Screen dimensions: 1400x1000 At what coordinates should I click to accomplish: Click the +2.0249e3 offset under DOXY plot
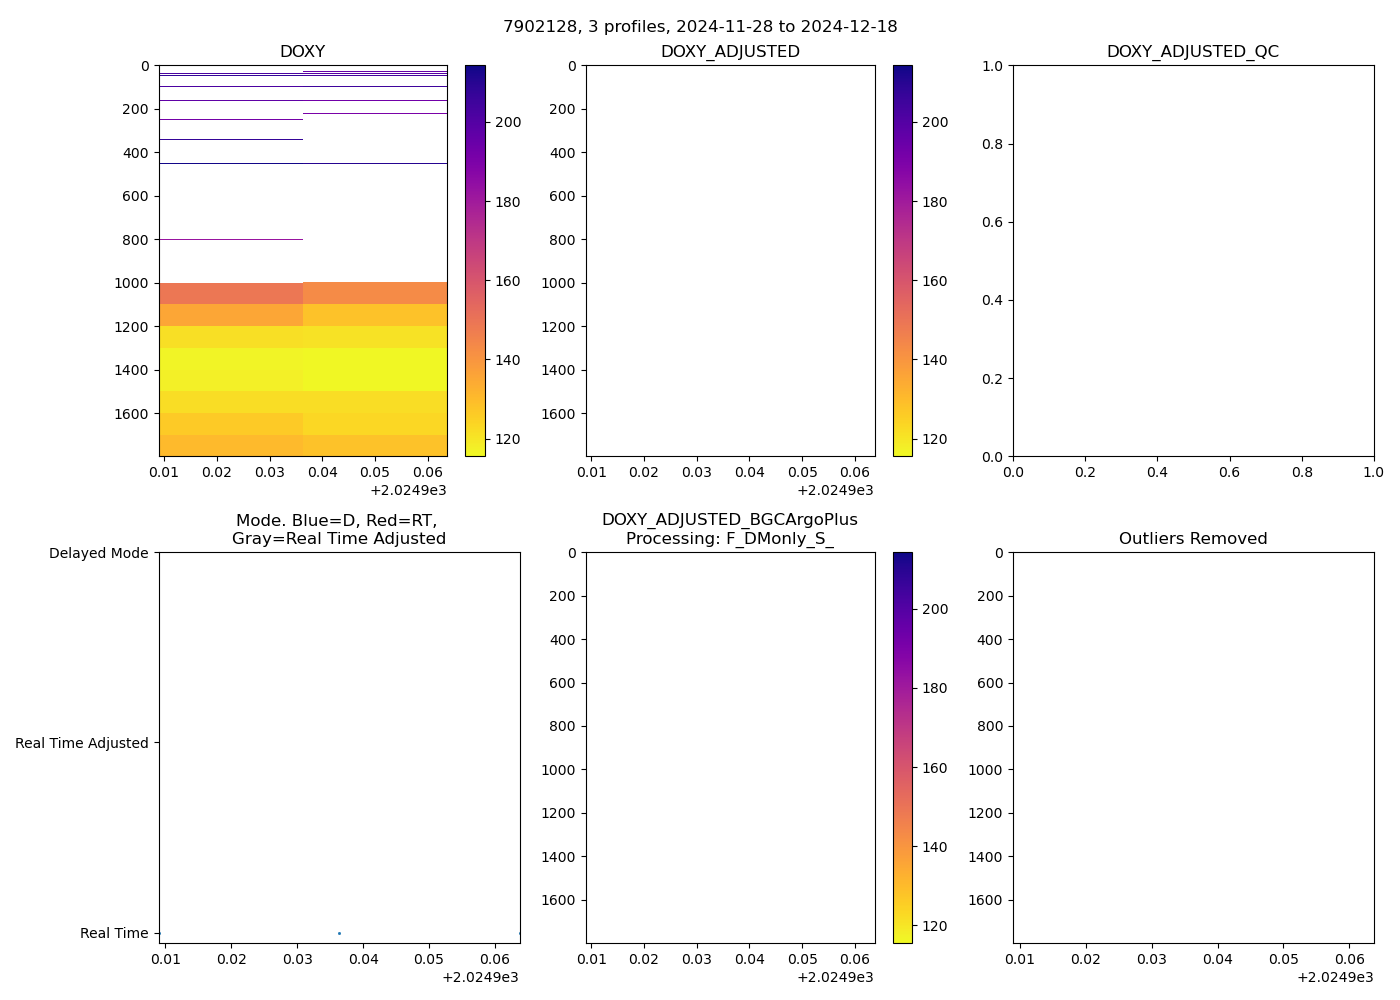tap(408, 490)
